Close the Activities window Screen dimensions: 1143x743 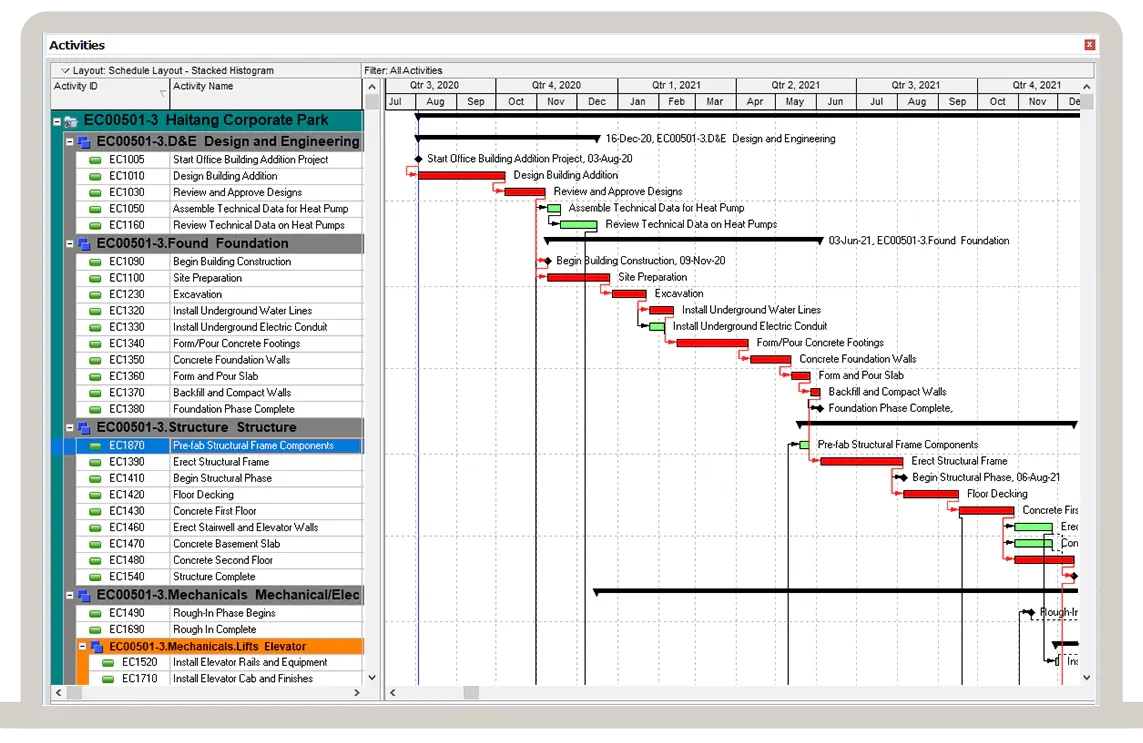pos(1090,45)
